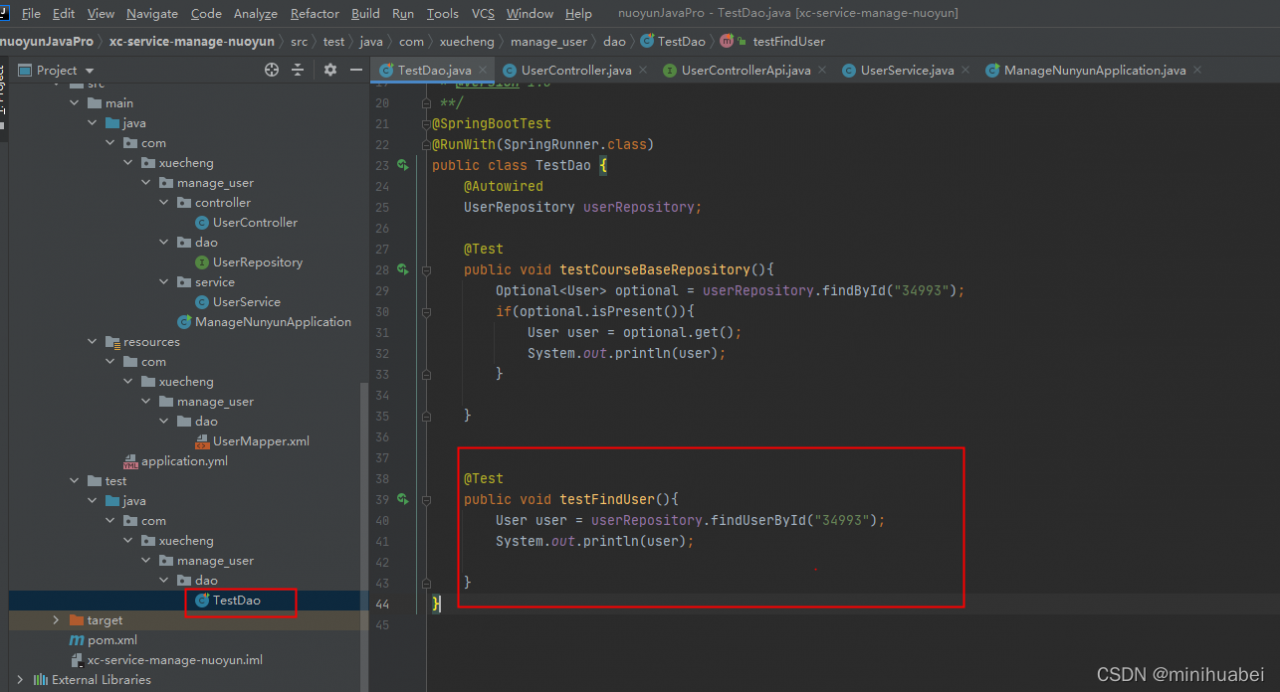The height and width of the screenshot is (692, 1280).
Task: Open the Build menu
Action: 365,13
